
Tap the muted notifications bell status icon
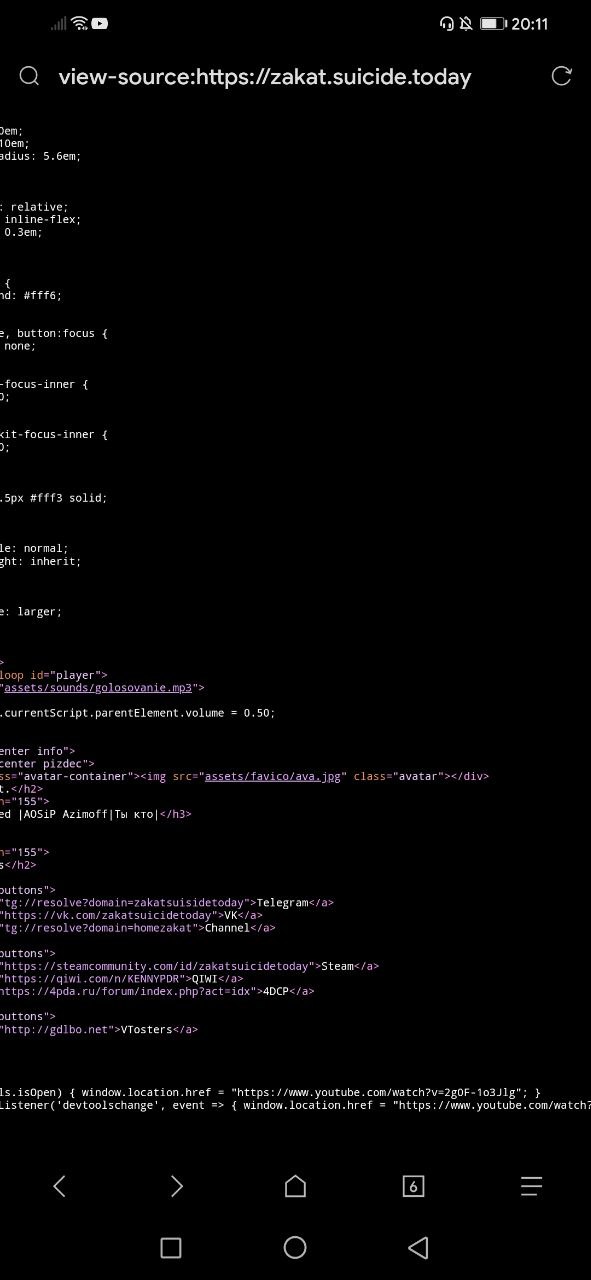click(466, 23)
